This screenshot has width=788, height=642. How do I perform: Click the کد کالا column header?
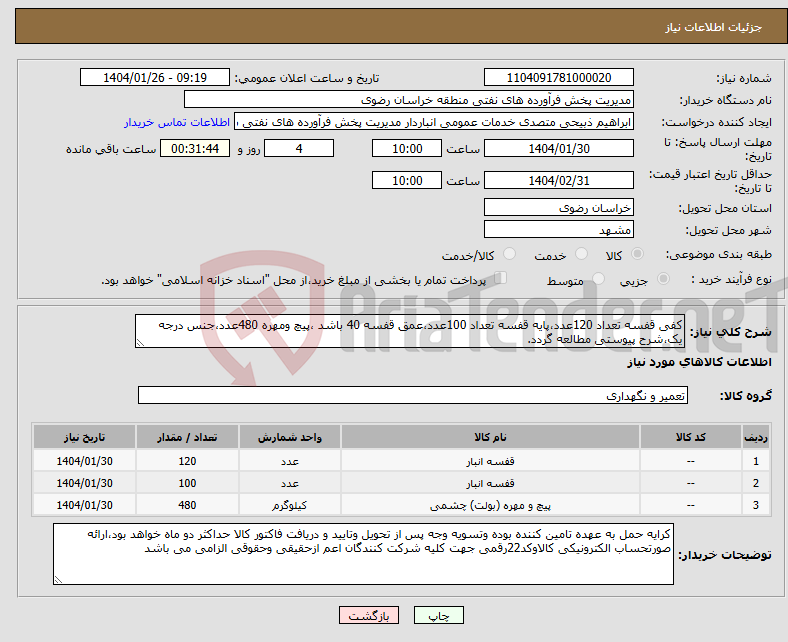point(691,437)
